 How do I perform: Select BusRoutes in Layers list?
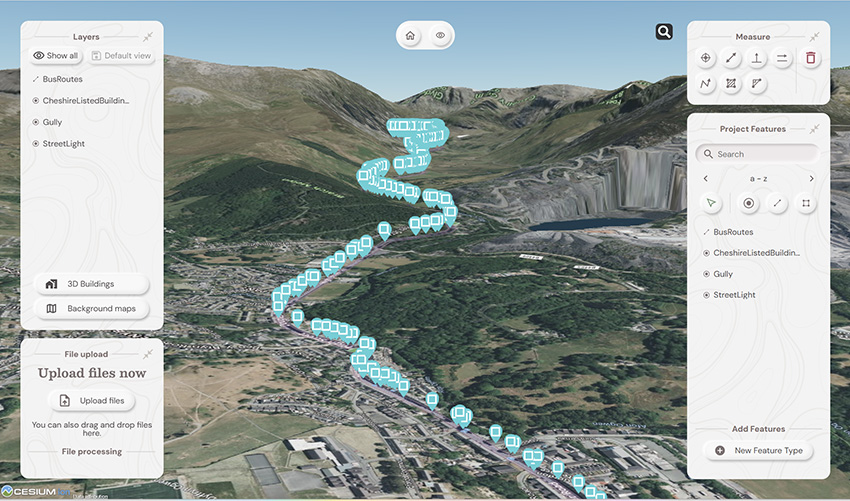pyautogui.click(x=62, y=79)
